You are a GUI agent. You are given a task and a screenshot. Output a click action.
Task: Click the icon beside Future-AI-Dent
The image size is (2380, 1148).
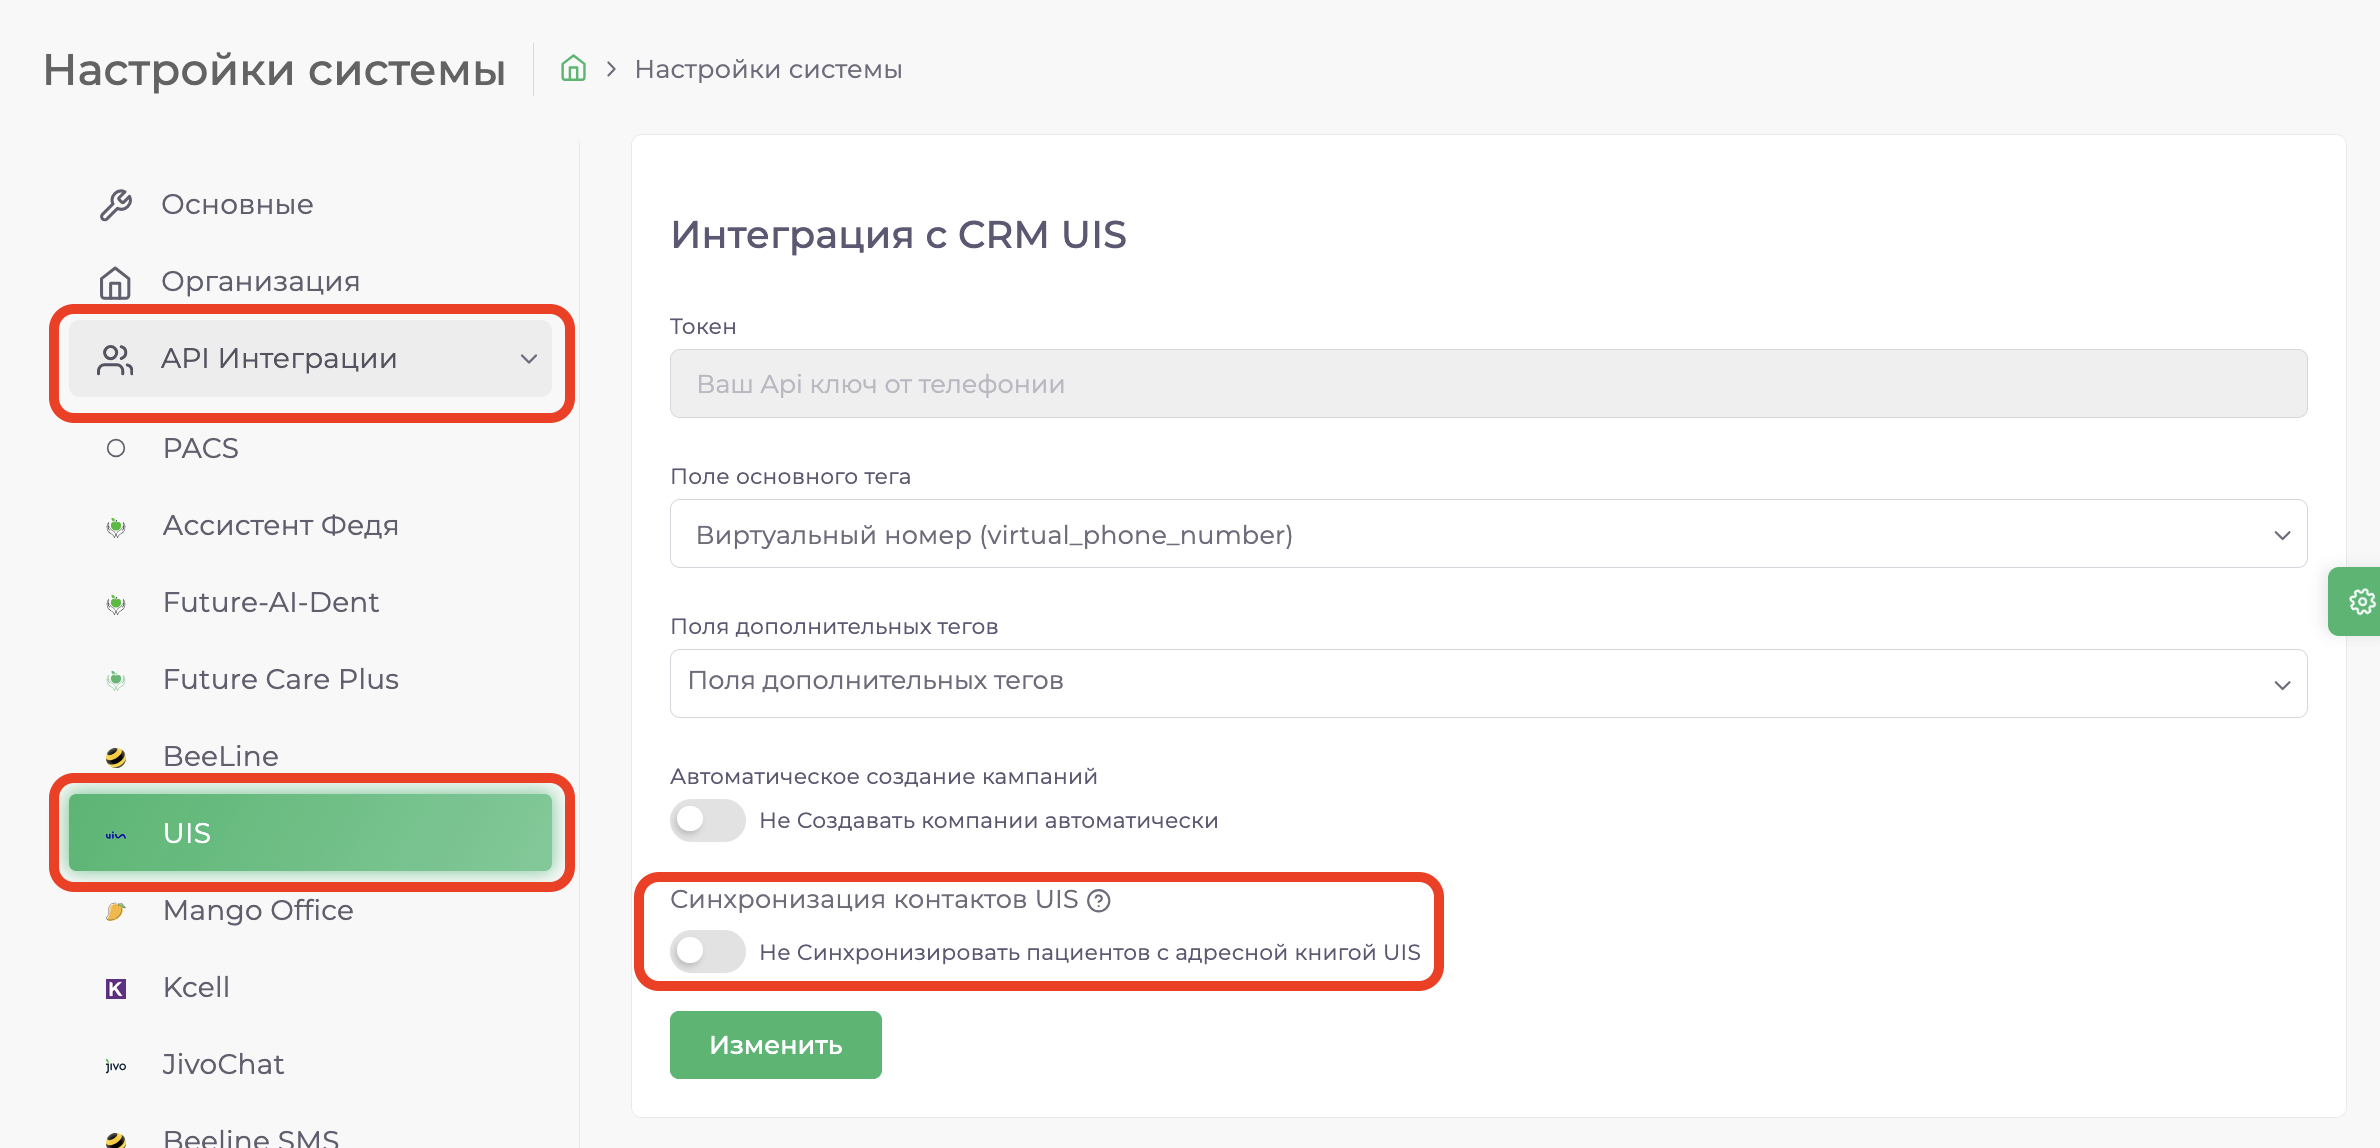[116, 603]
